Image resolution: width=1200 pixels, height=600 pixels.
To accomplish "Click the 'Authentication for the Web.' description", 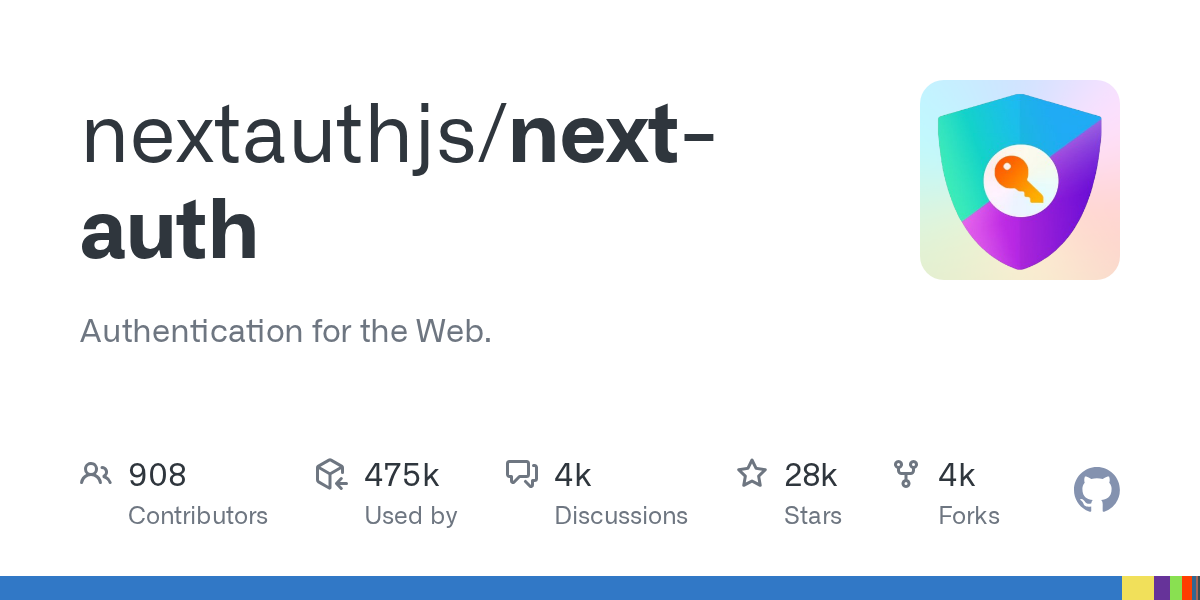I will [286, 331].
